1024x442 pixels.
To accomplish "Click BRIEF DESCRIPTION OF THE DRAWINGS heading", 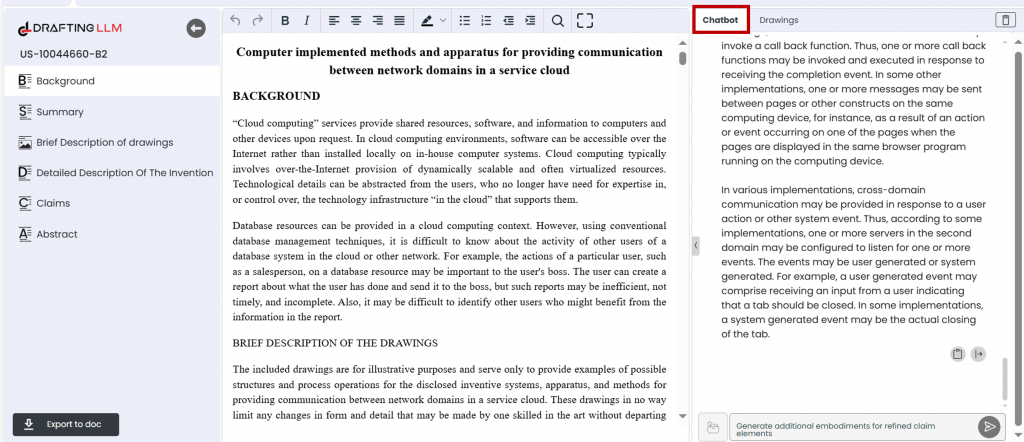I will click(x=335, y=343).
